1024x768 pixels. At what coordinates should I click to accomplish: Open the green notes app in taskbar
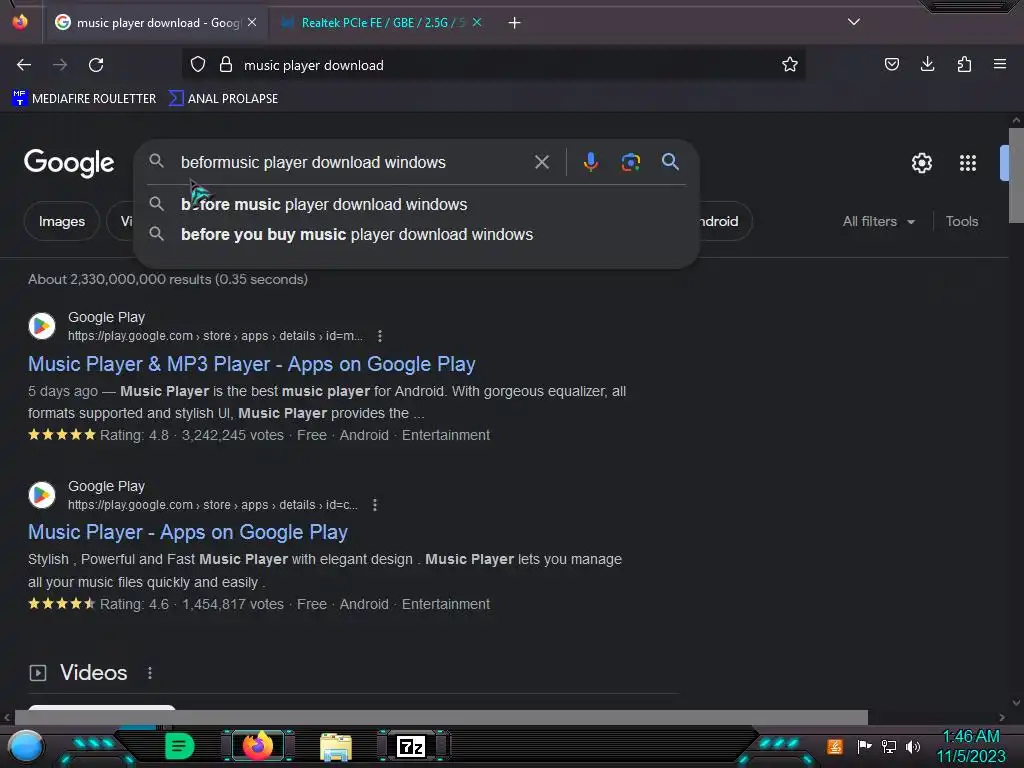(179, 746)
